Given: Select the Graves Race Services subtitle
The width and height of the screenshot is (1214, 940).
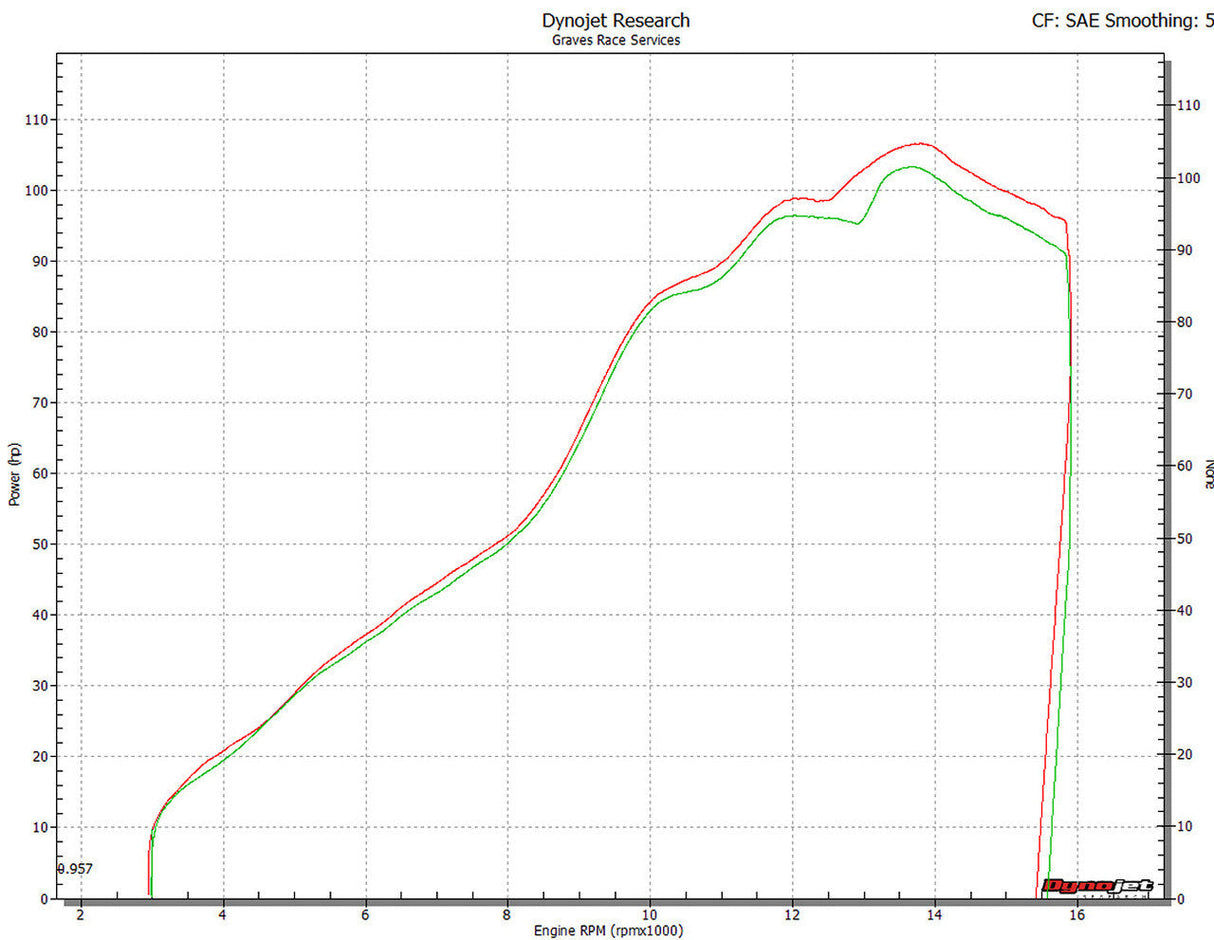Looking at the screenshot, I should click(x=615, y=41).
